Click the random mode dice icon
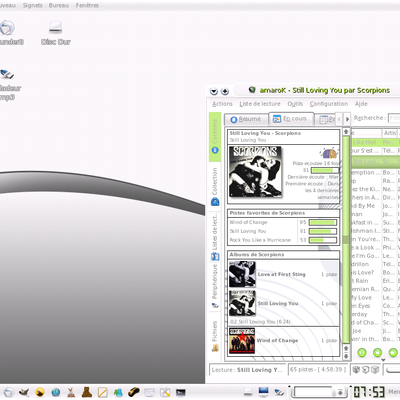Viewport: 400px width, 400px height. pos(356,370)
